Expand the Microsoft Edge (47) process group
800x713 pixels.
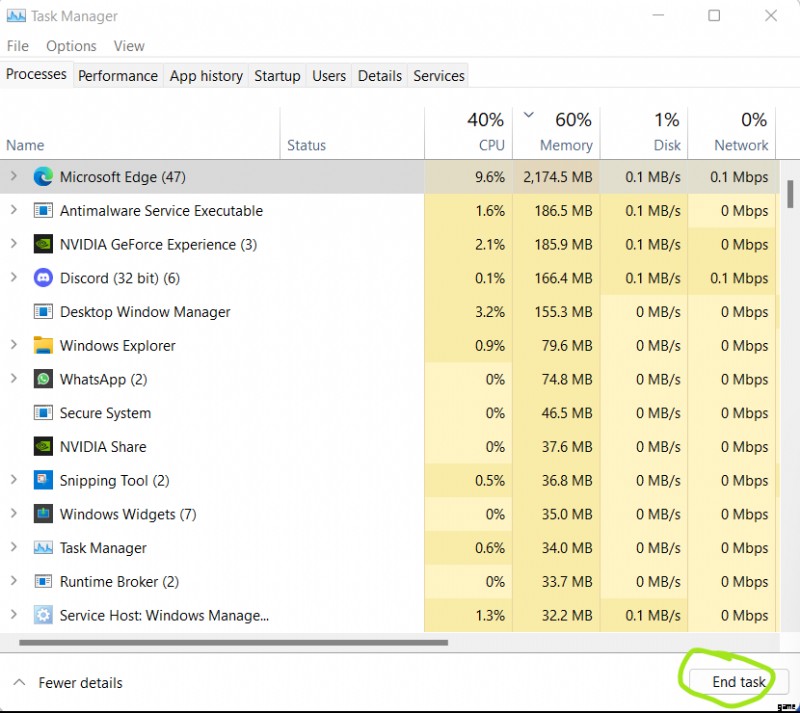14,176
